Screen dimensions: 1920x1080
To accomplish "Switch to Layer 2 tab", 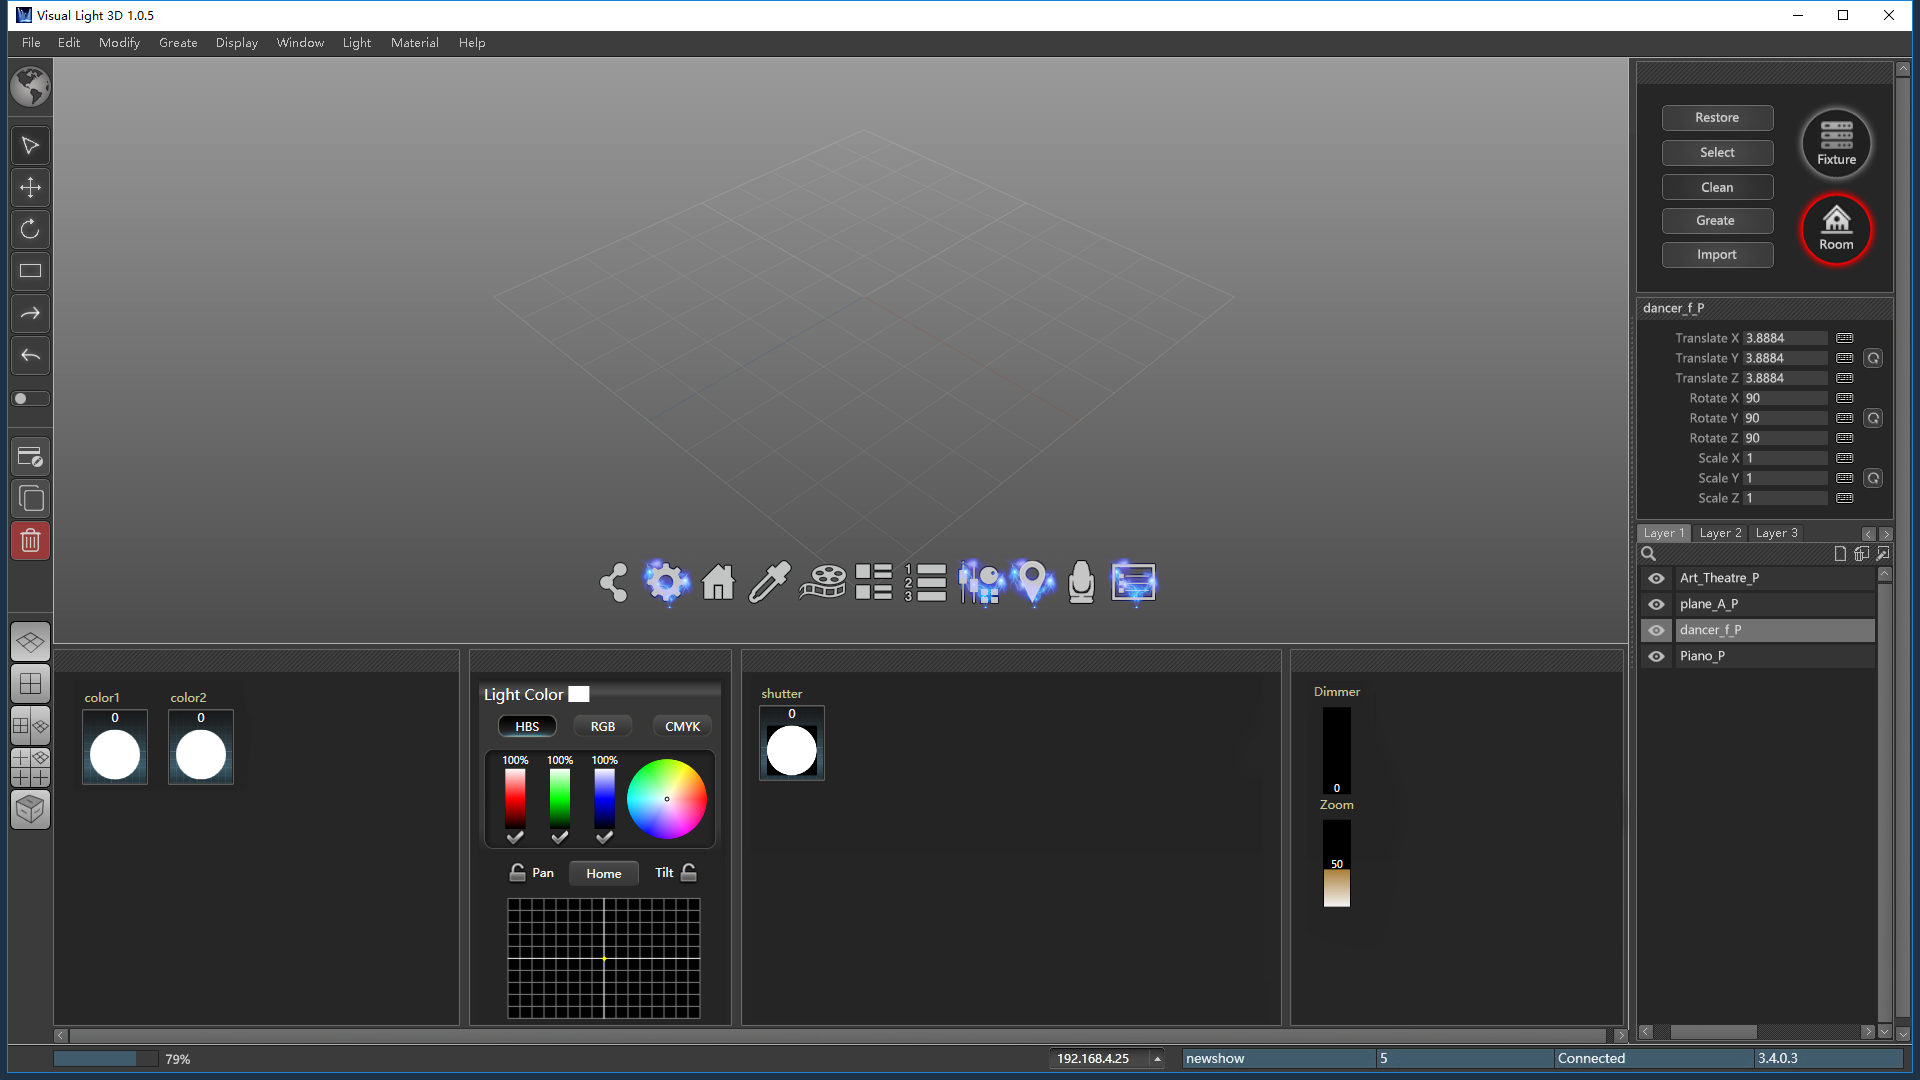I will [x=1721, y=533].
